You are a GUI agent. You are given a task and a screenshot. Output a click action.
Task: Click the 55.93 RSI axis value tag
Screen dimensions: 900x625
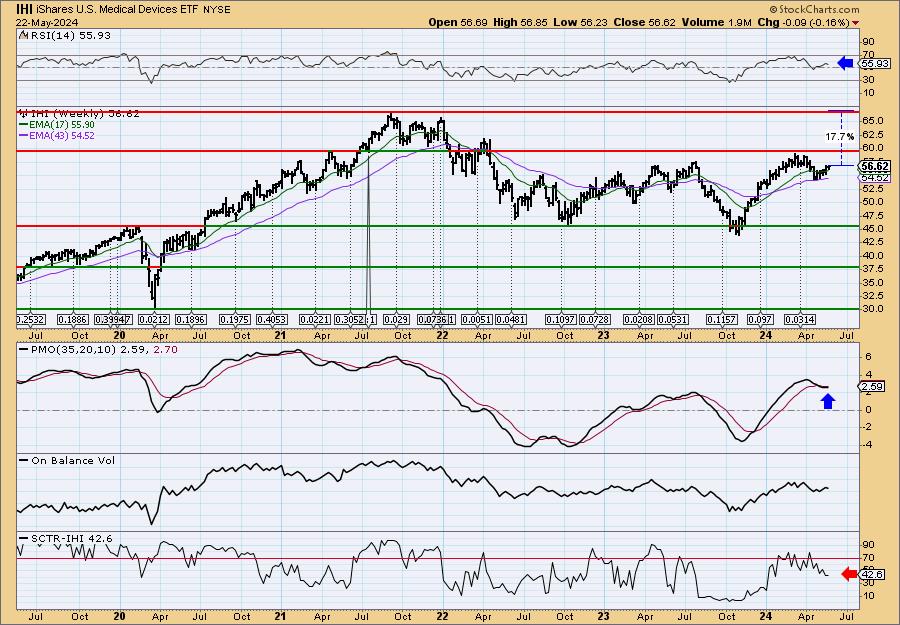click(875, 64)
